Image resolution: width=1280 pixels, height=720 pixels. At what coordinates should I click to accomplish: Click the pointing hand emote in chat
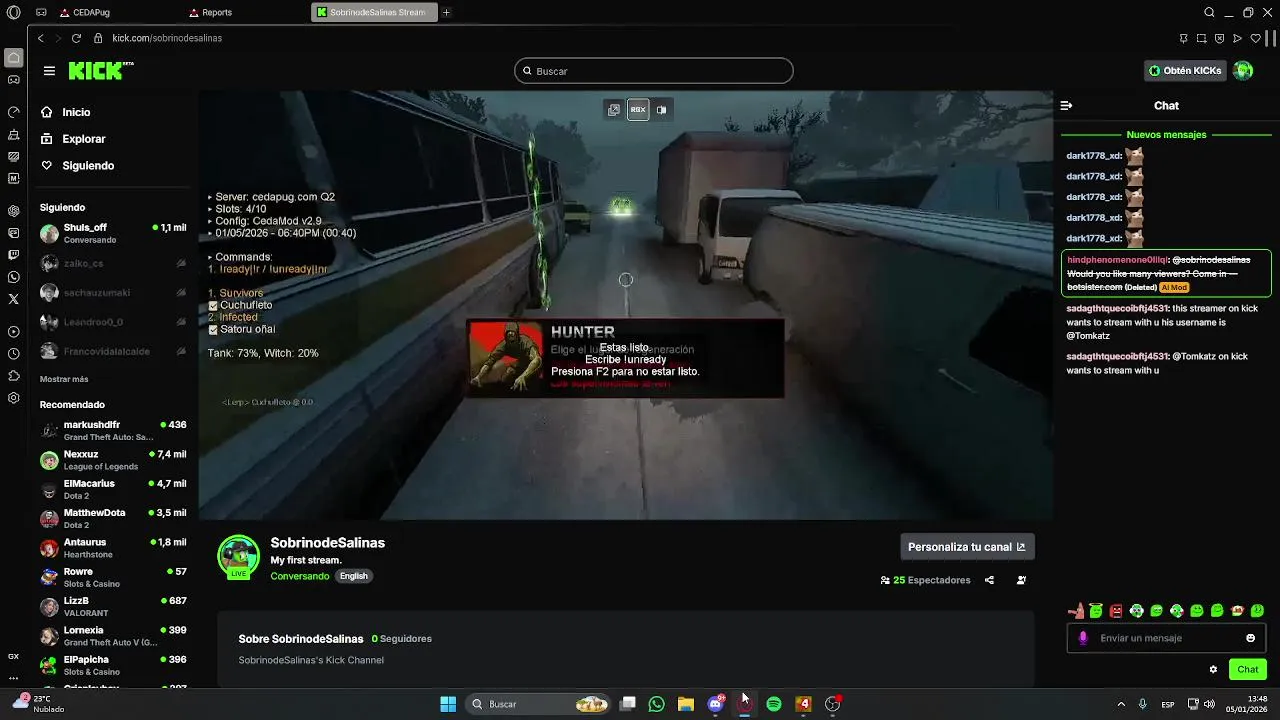[x=1076, y=611]
